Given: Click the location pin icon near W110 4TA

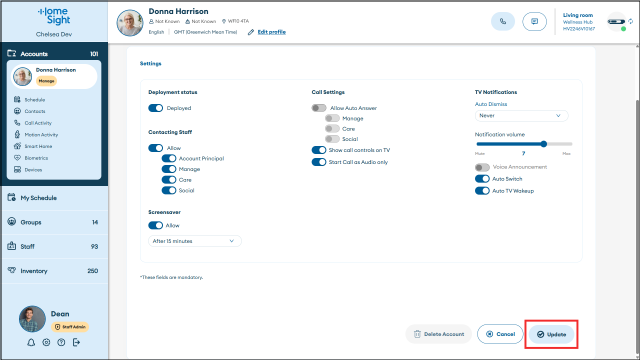Looking at the screenshot, I should (x=224, y=21).
